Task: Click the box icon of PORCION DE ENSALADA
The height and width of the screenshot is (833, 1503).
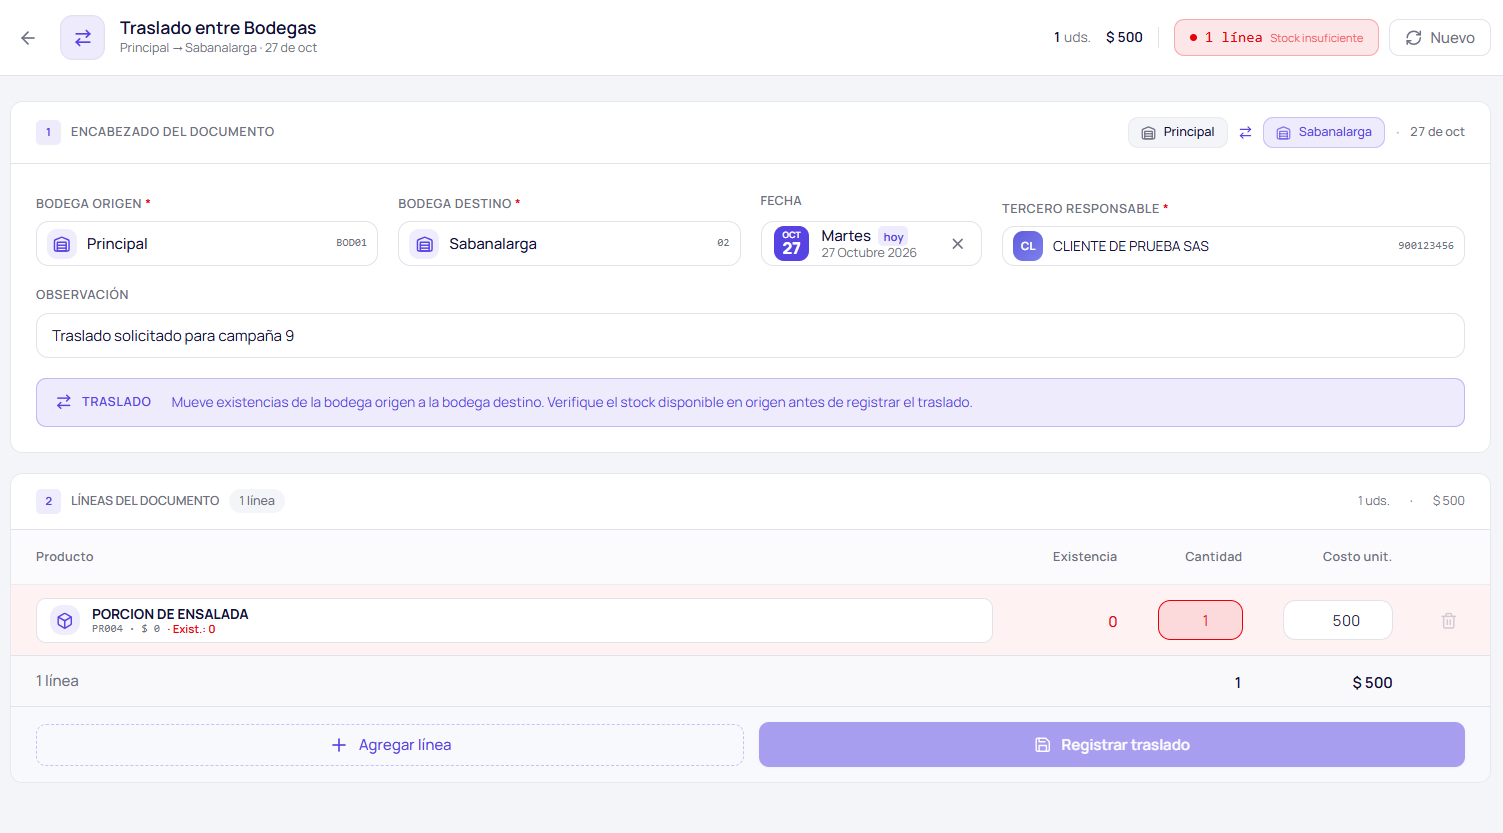Action: (x=65, y=621)
